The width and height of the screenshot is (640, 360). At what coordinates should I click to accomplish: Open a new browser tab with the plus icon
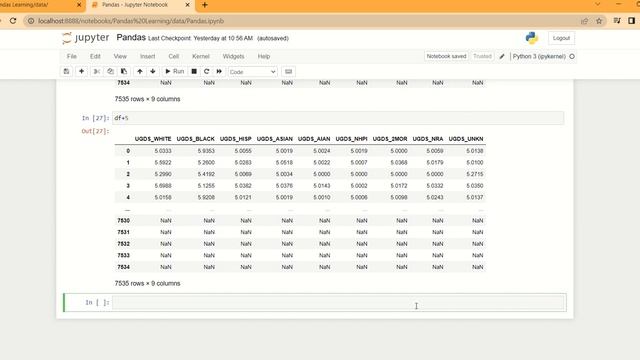204,5
